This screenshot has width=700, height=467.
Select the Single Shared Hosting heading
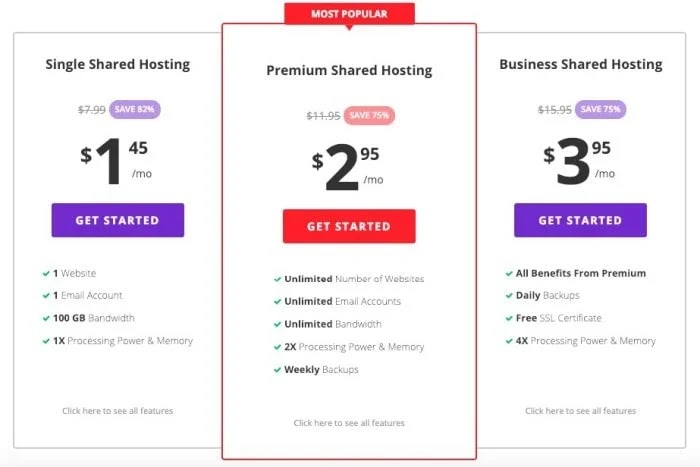click(117, 65)
